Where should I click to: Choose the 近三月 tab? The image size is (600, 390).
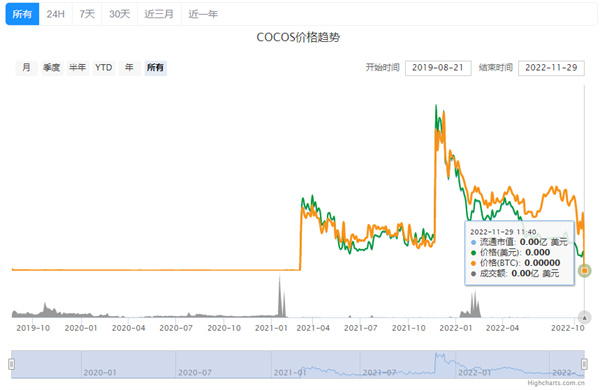[x=159, y=14]
